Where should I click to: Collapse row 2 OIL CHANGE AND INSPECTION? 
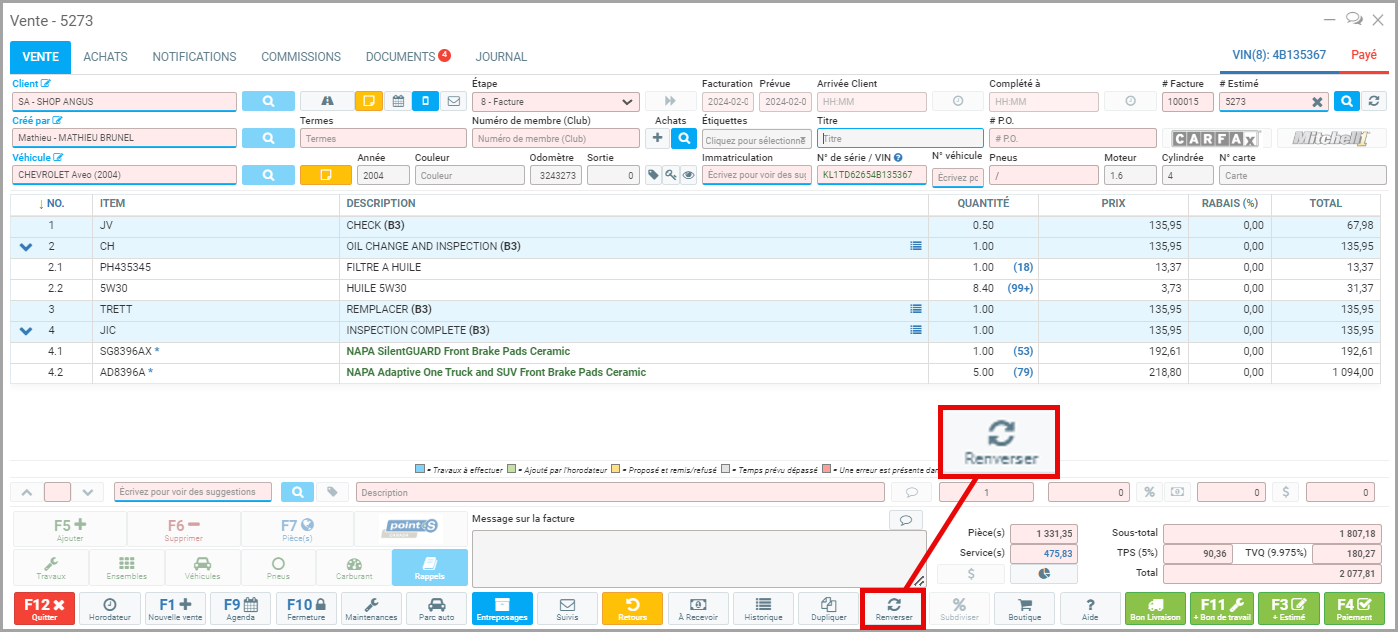click(x=26, y=246)
